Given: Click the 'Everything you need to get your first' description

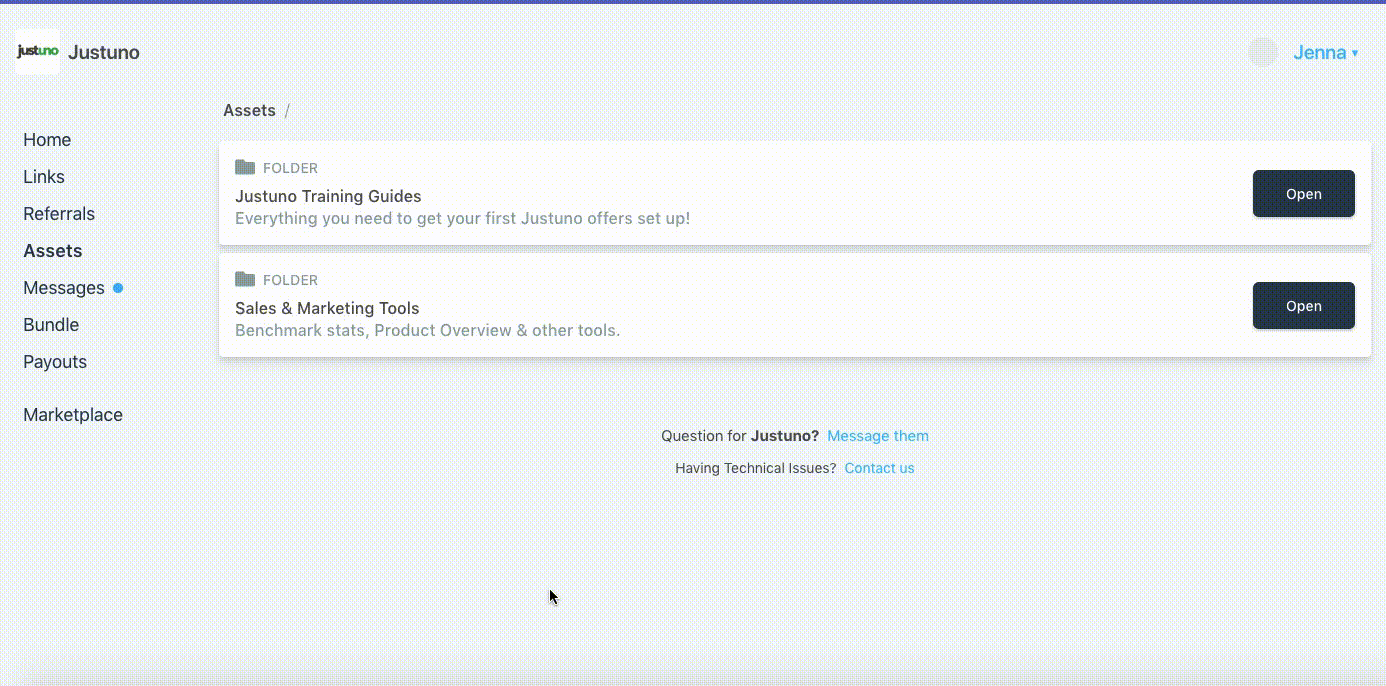Looking at the screenshot, I should click(x=462, y=218).
